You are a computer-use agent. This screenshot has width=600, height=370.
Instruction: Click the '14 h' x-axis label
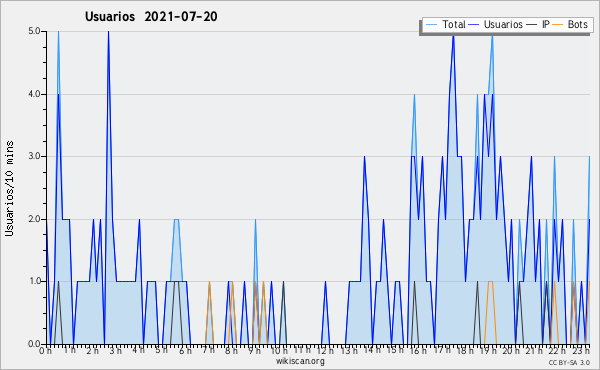click(x=372, y=351)
